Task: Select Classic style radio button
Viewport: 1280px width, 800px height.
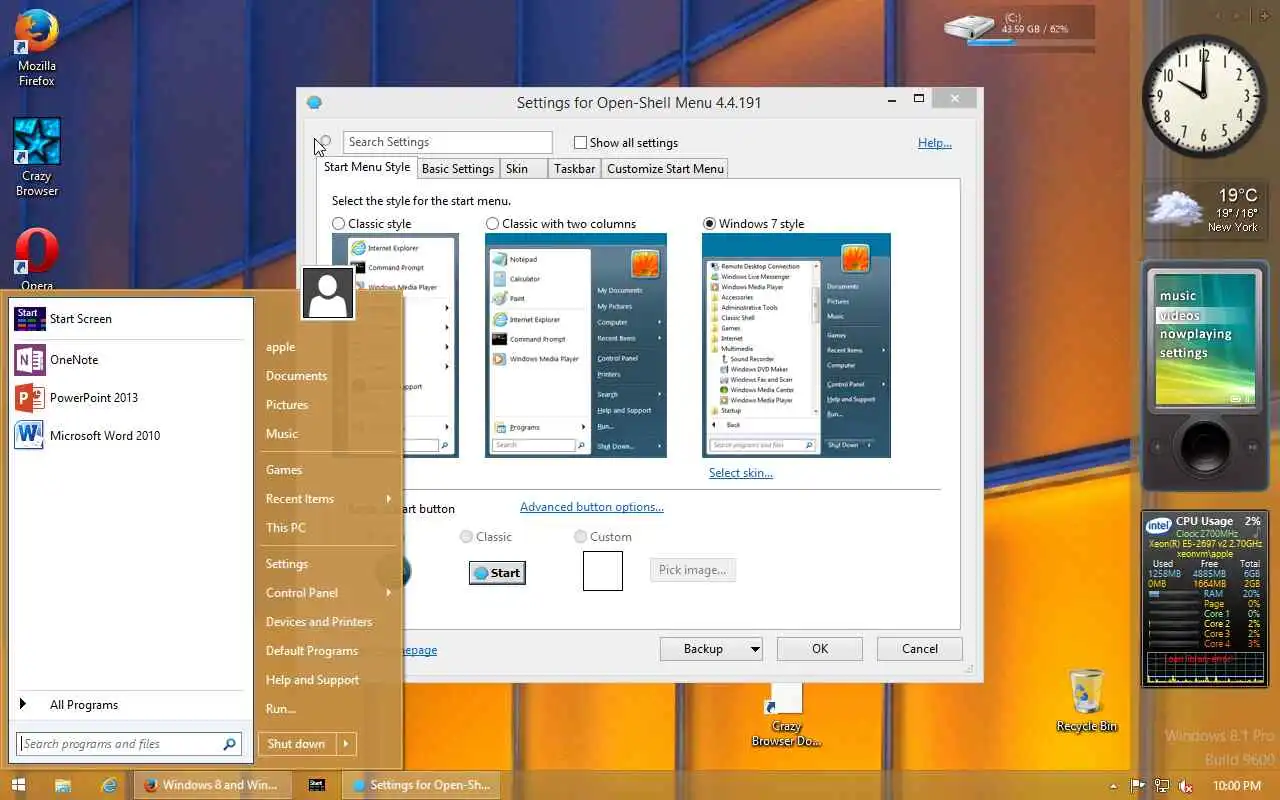Action: 339,224
